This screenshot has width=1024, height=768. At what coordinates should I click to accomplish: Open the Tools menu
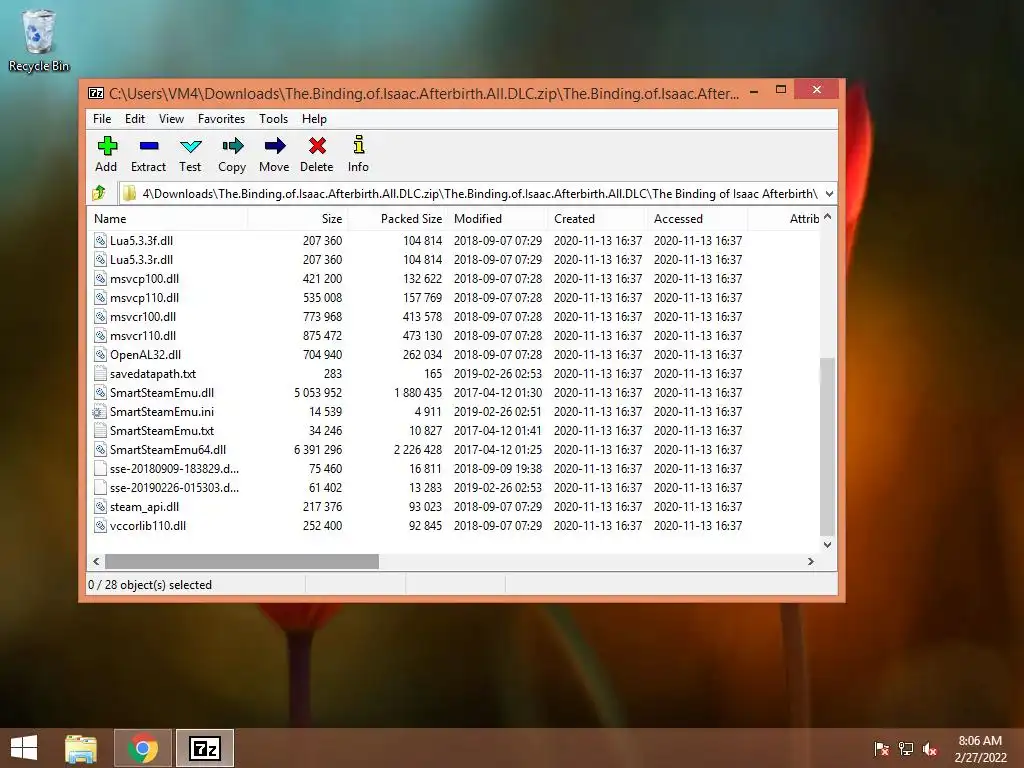(x=273, y=119)
